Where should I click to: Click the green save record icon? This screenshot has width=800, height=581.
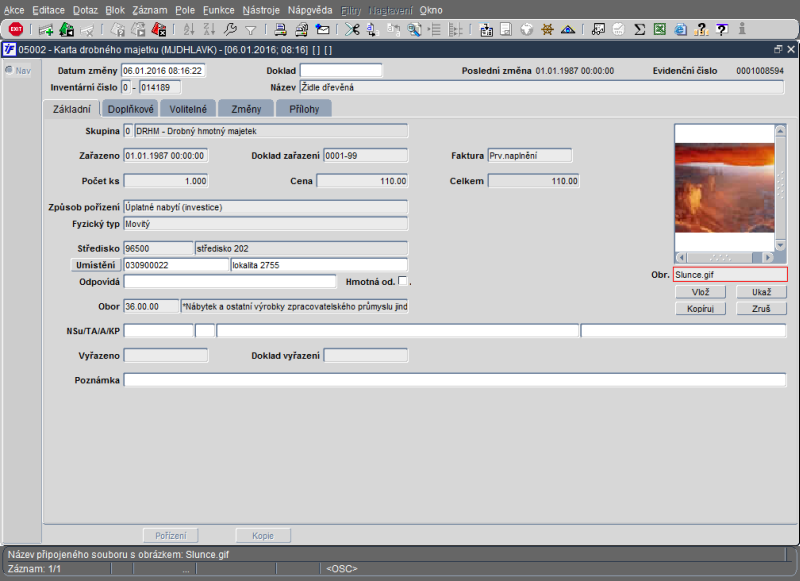(x=66, y=30)
